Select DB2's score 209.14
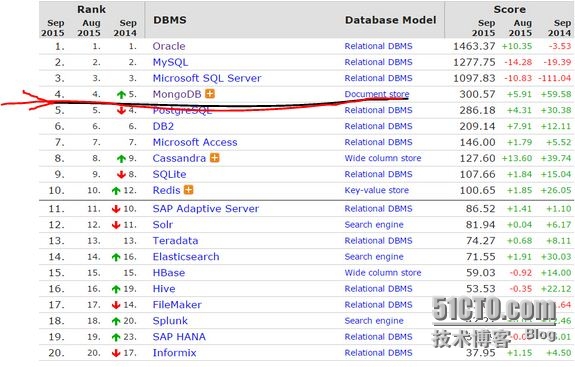The width and height of the screenshot is (575, 367). click(x=477, y=126)
